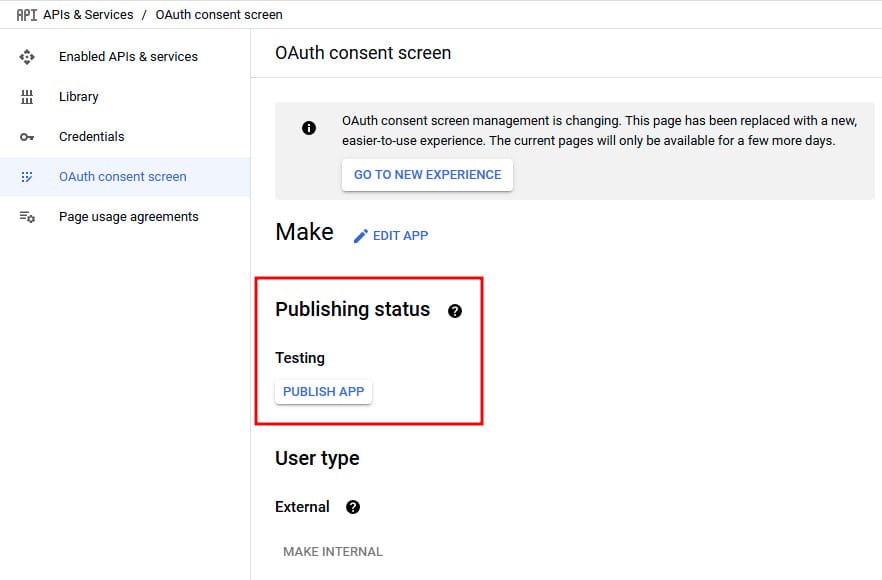Image resolution: width=882 pixels, height=580 pixels.
Task: Open Page usage agreements in the sidebar
Action: 129,217
